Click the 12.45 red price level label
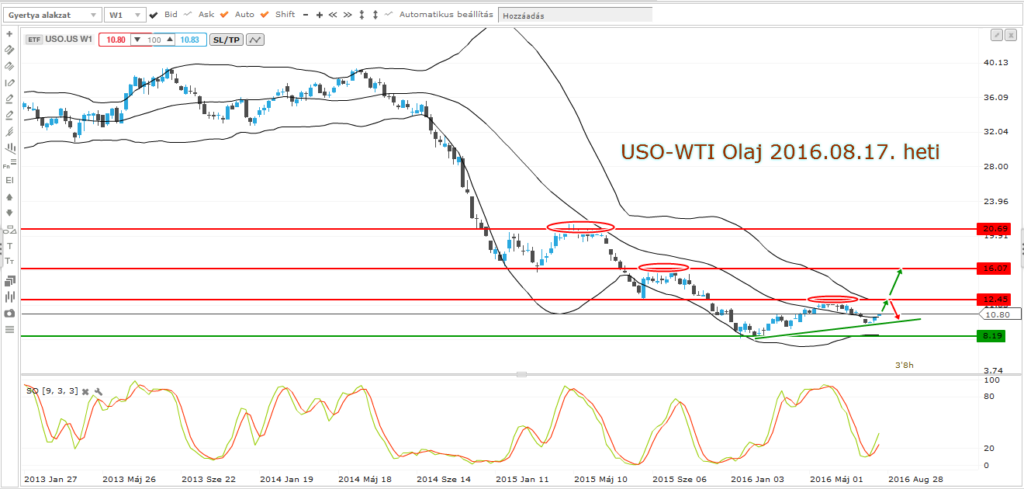This screenshot has width=1024, height=489. pos(993,299)
